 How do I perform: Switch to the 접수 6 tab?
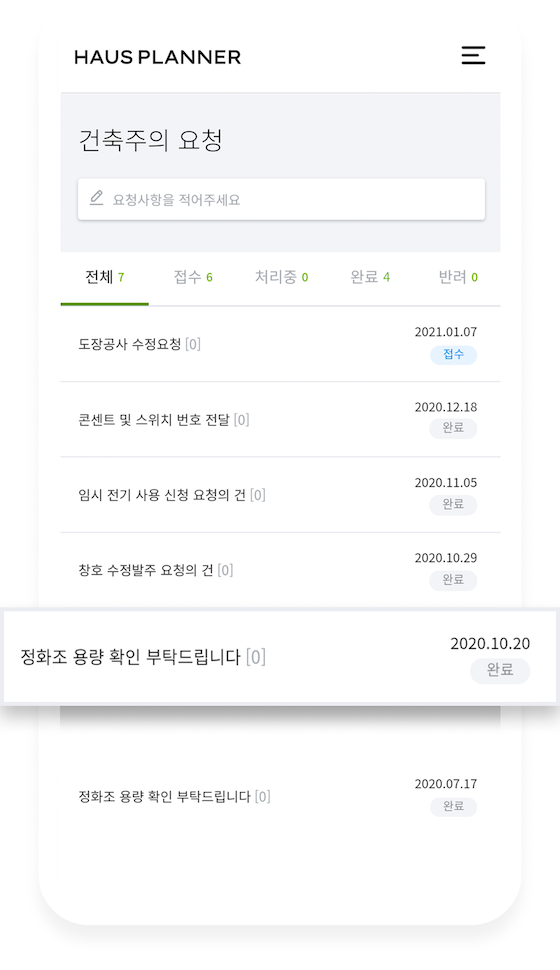pyautogui.click(x=193, y=277)
